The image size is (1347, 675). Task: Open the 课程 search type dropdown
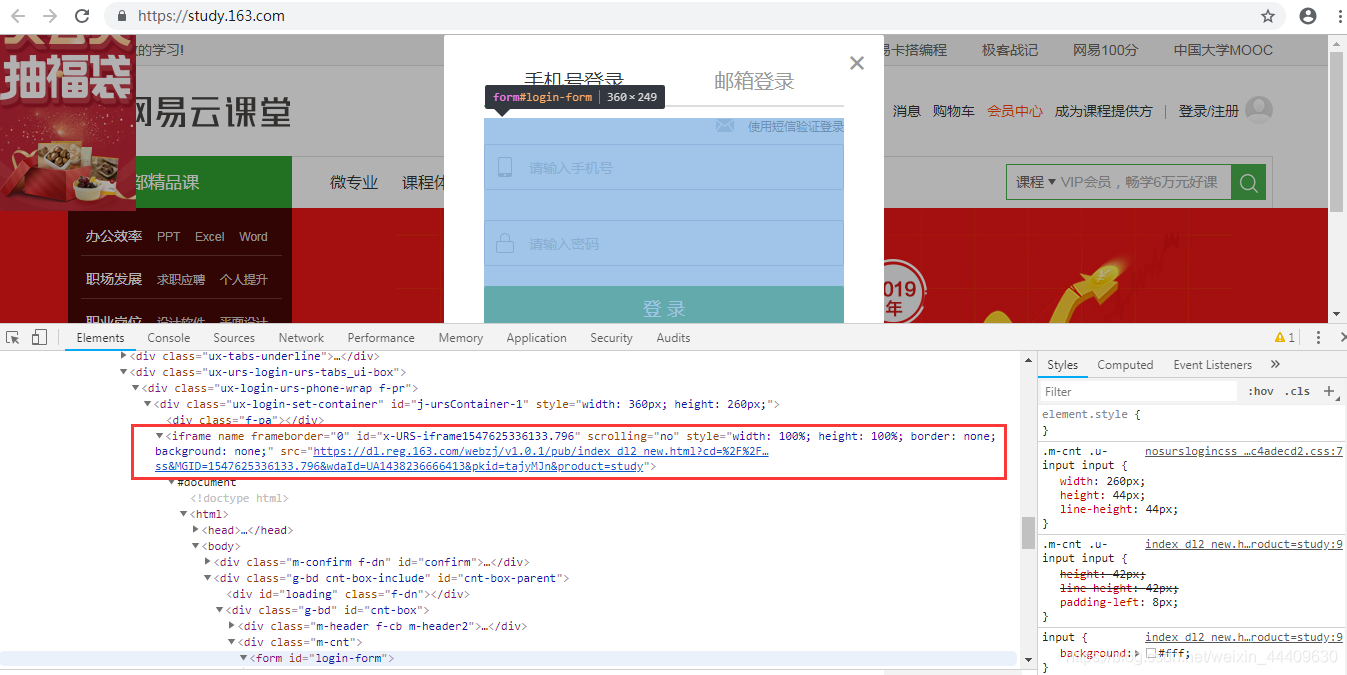tap(1036, 182)
